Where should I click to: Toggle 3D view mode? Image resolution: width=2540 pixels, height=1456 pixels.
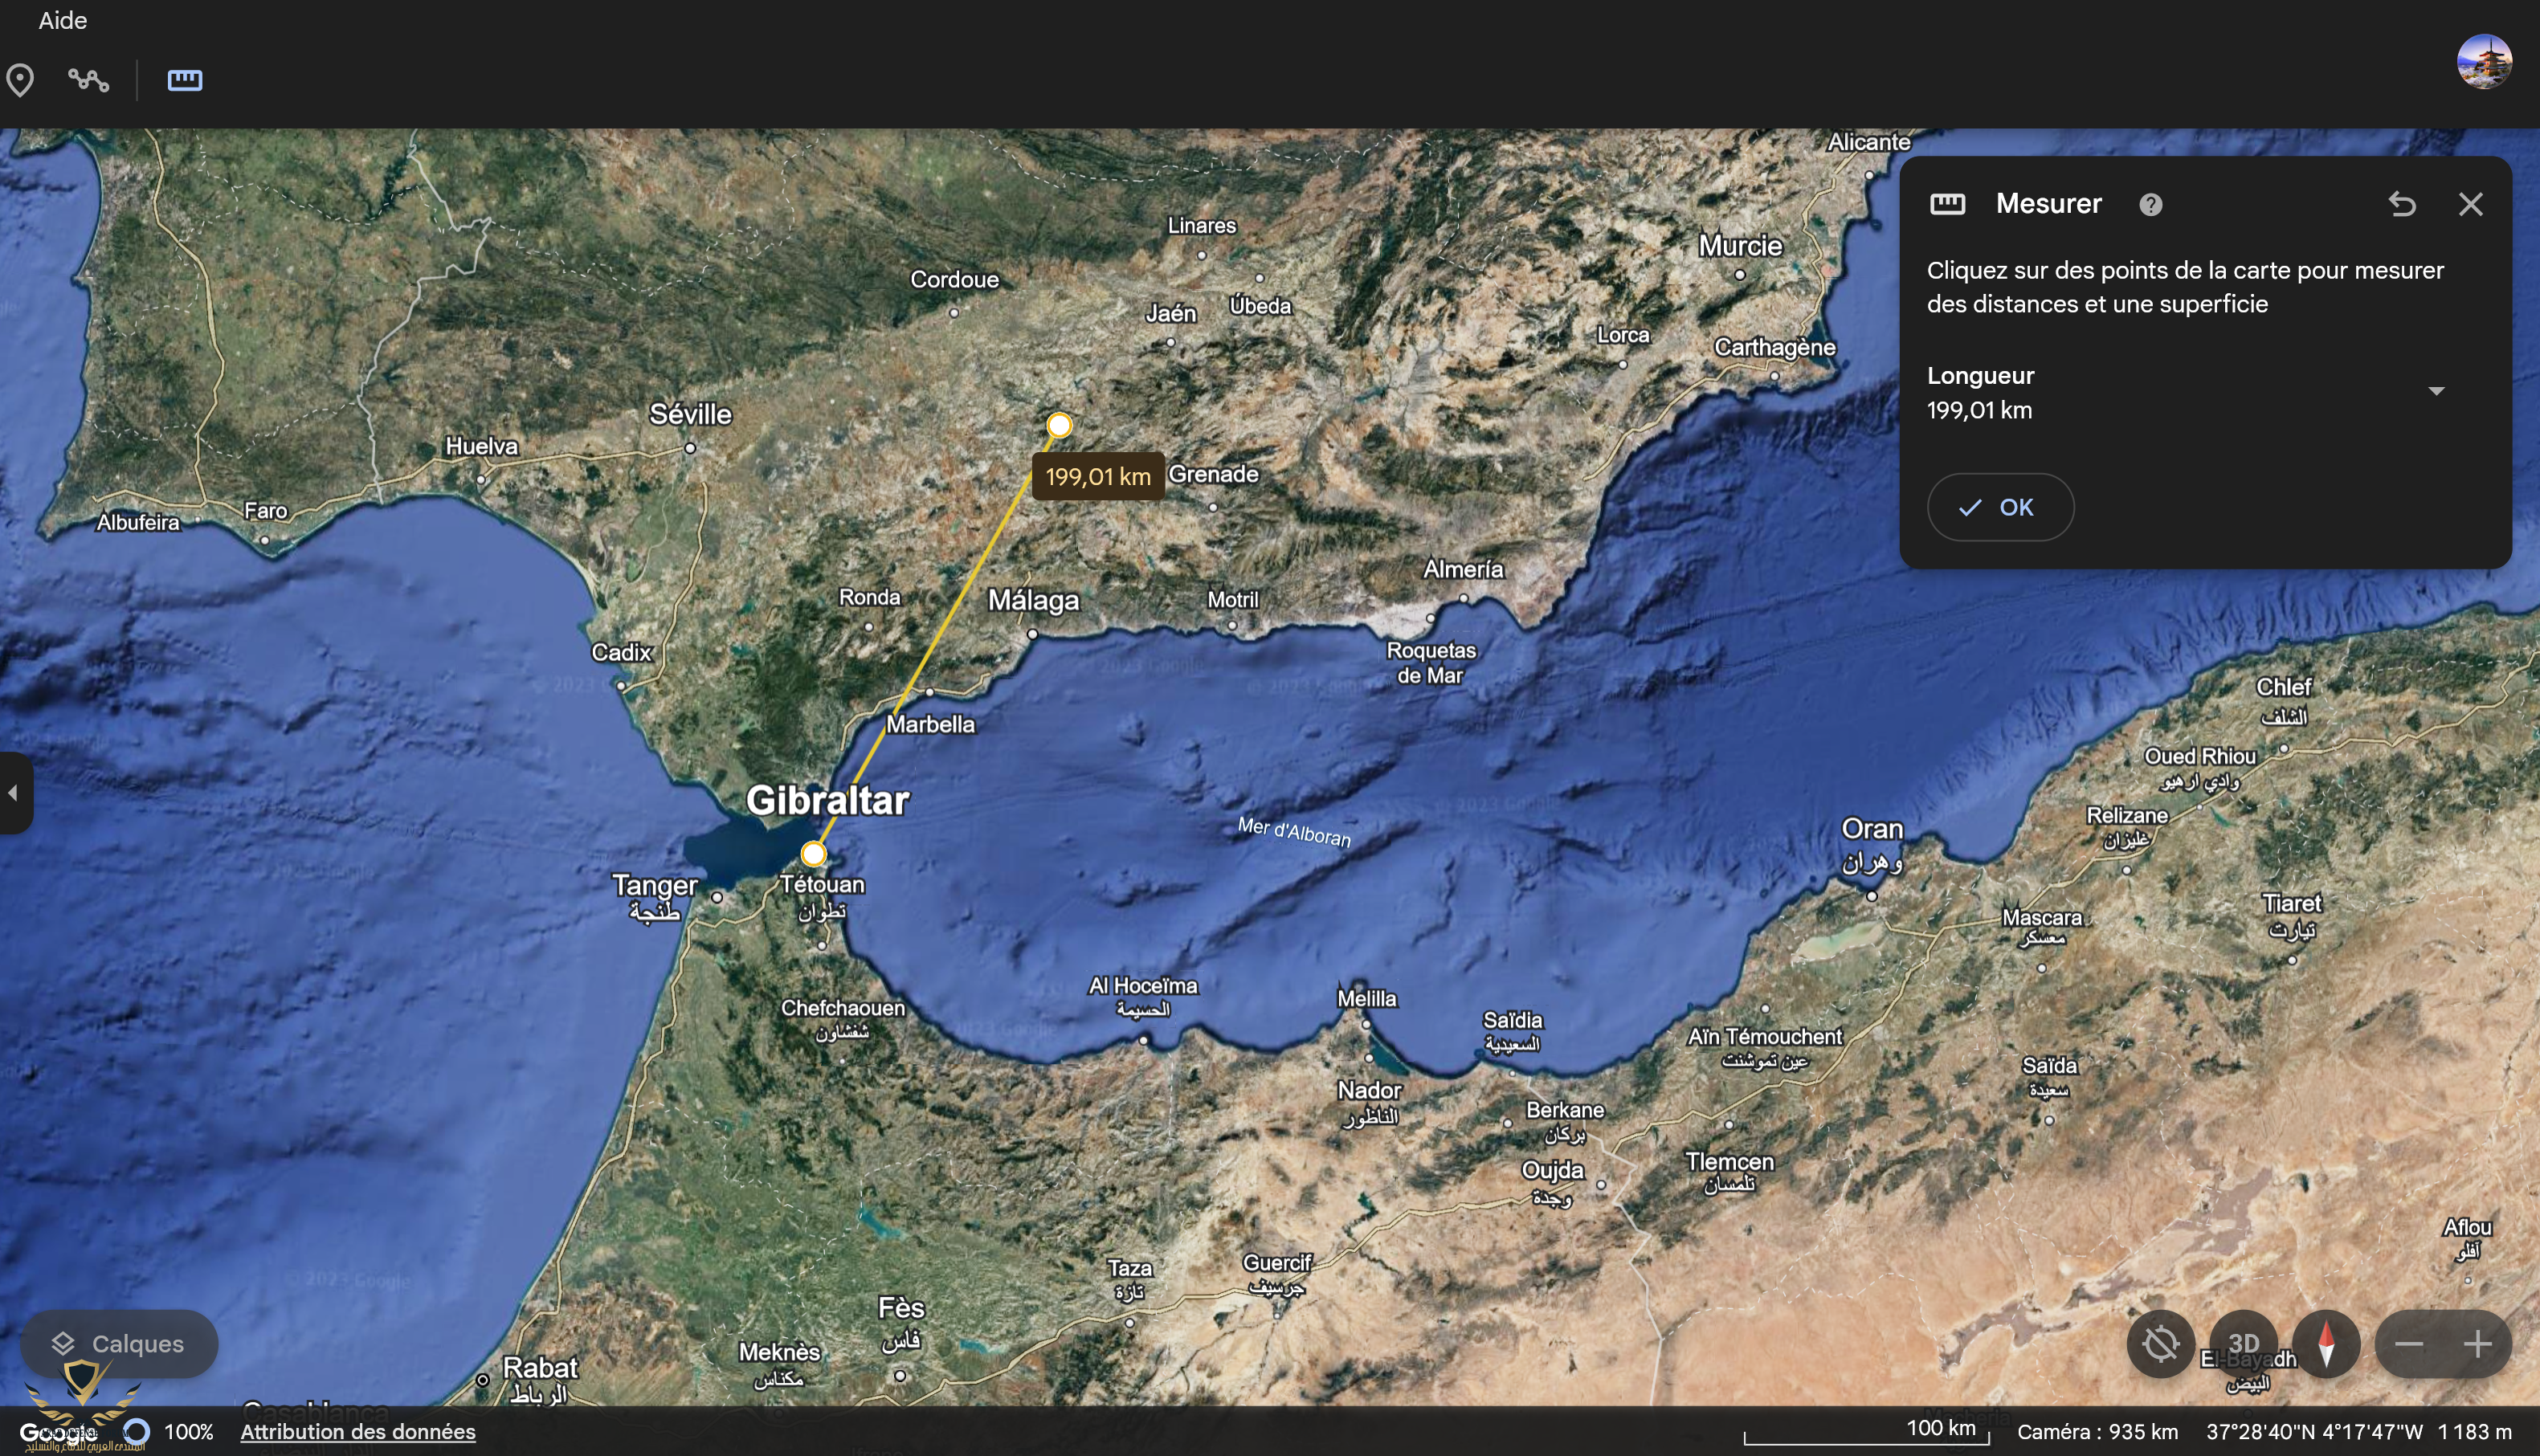pos(2243,1344)
